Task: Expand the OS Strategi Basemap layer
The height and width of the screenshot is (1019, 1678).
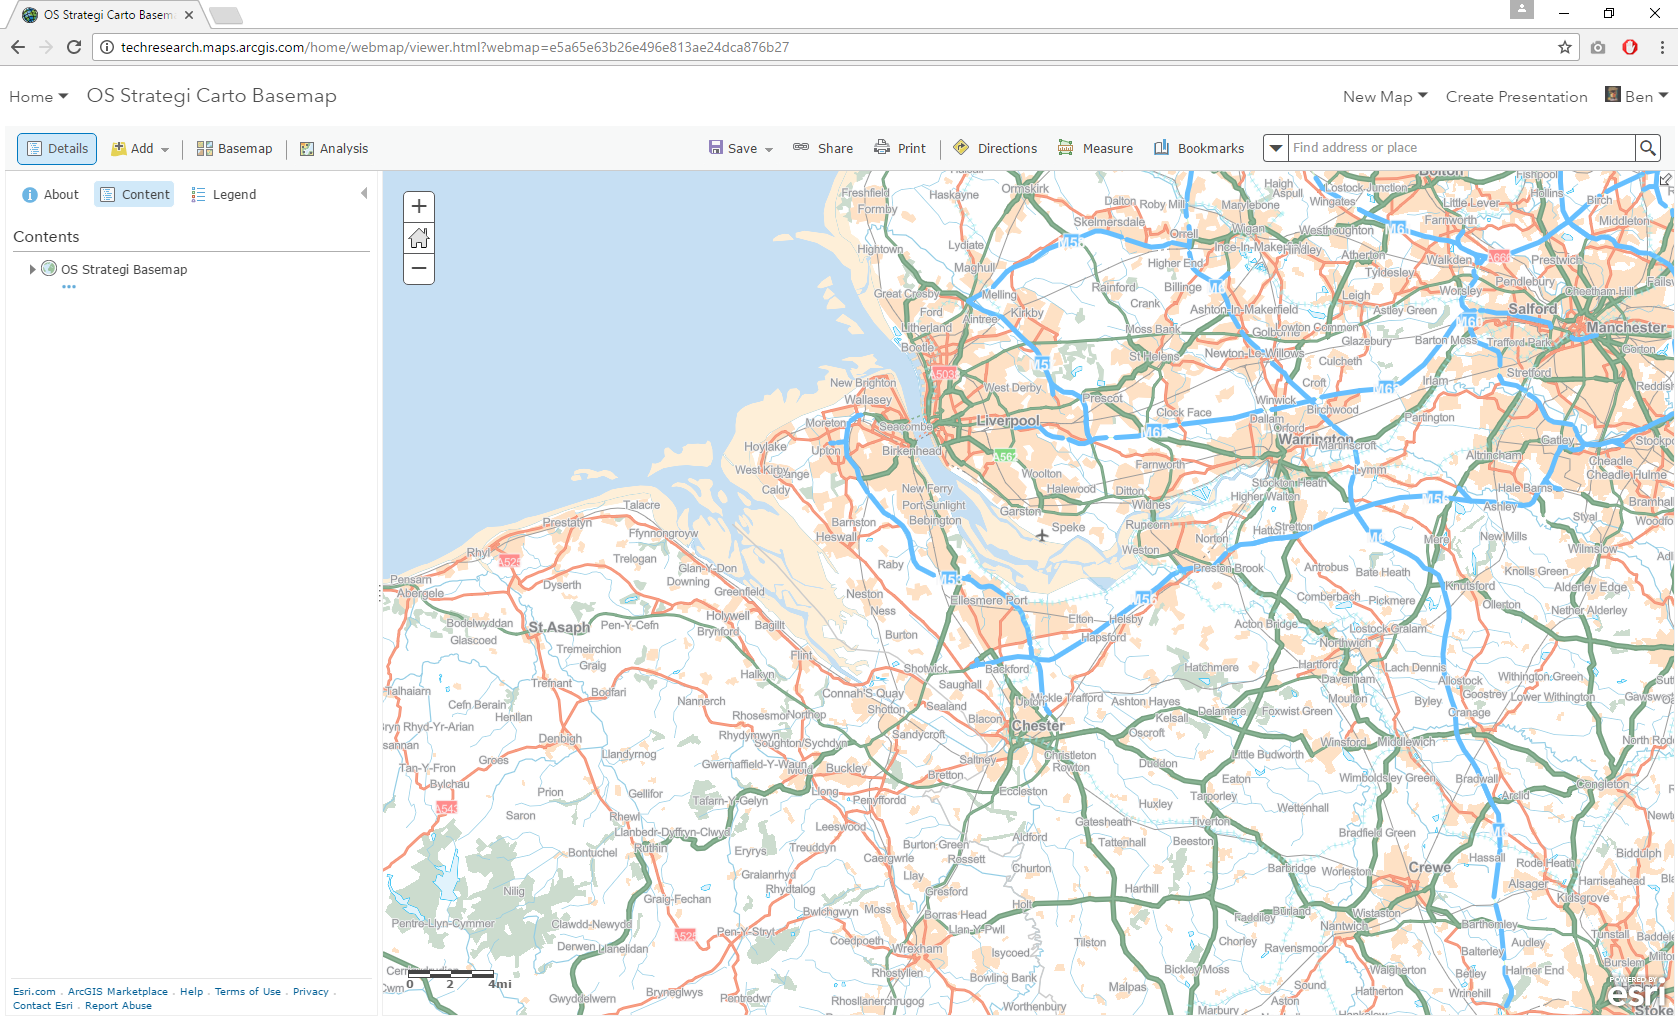Action: [32, 269]
